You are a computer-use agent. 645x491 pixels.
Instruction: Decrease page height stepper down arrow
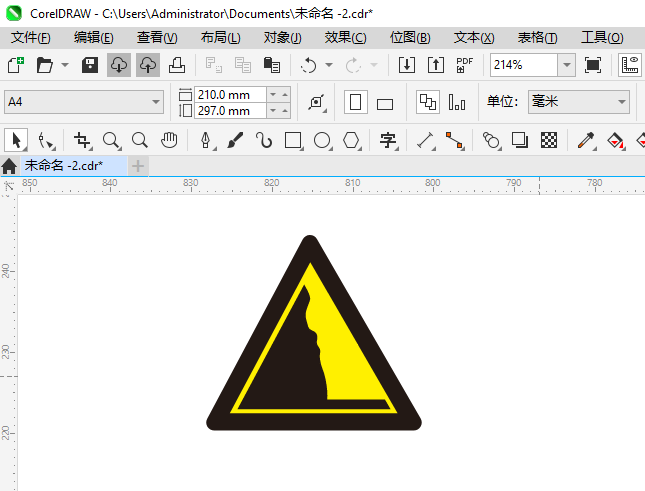[273, 111]
